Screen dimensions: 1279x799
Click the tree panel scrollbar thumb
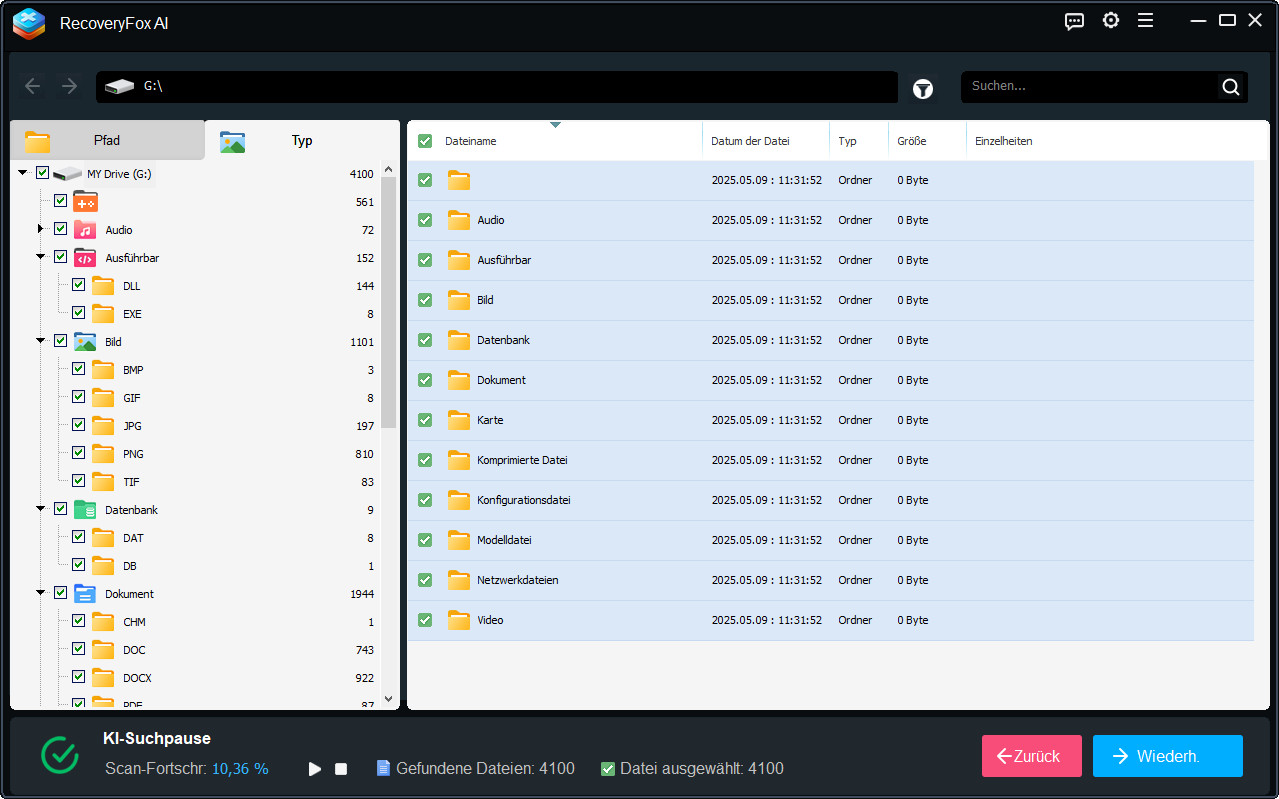[x=389, y=303]
